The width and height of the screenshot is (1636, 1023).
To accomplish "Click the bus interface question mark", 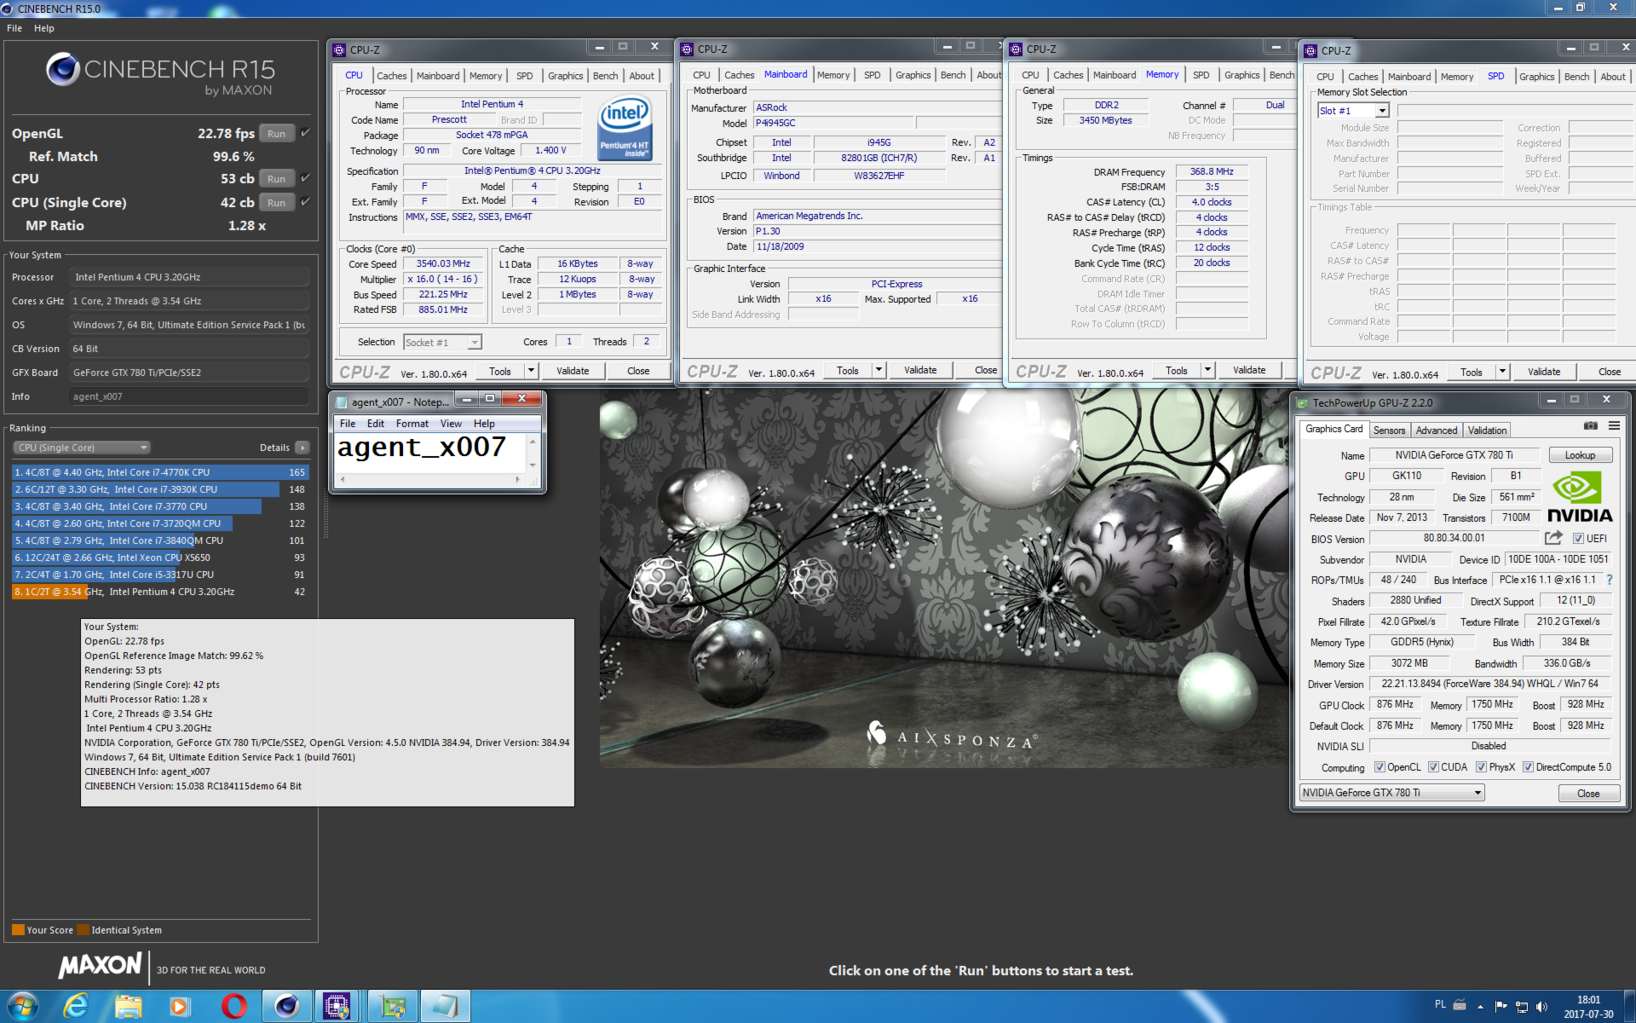I will click(1609, 580).
